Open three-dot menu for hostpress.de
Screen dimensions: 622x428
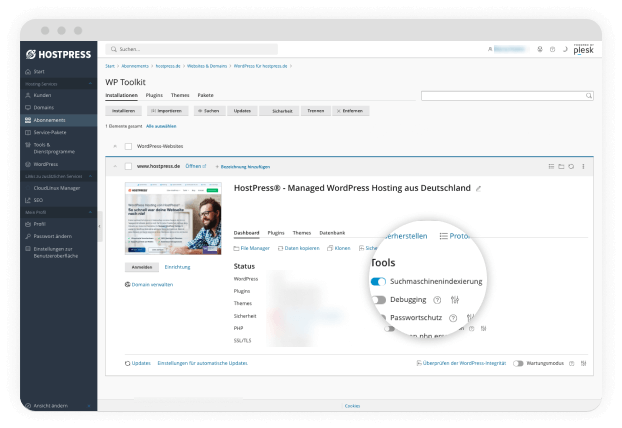tap(583, 166)
